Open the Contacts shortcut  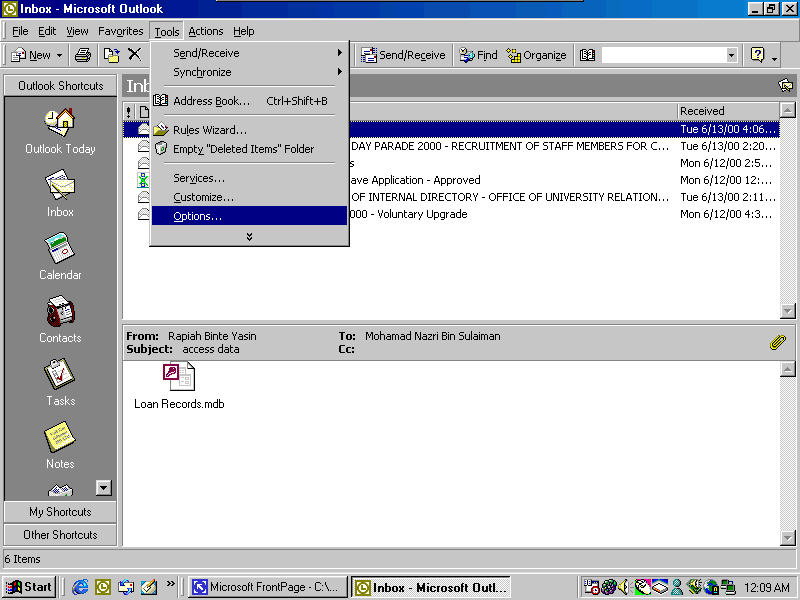(x=60, y=319)
